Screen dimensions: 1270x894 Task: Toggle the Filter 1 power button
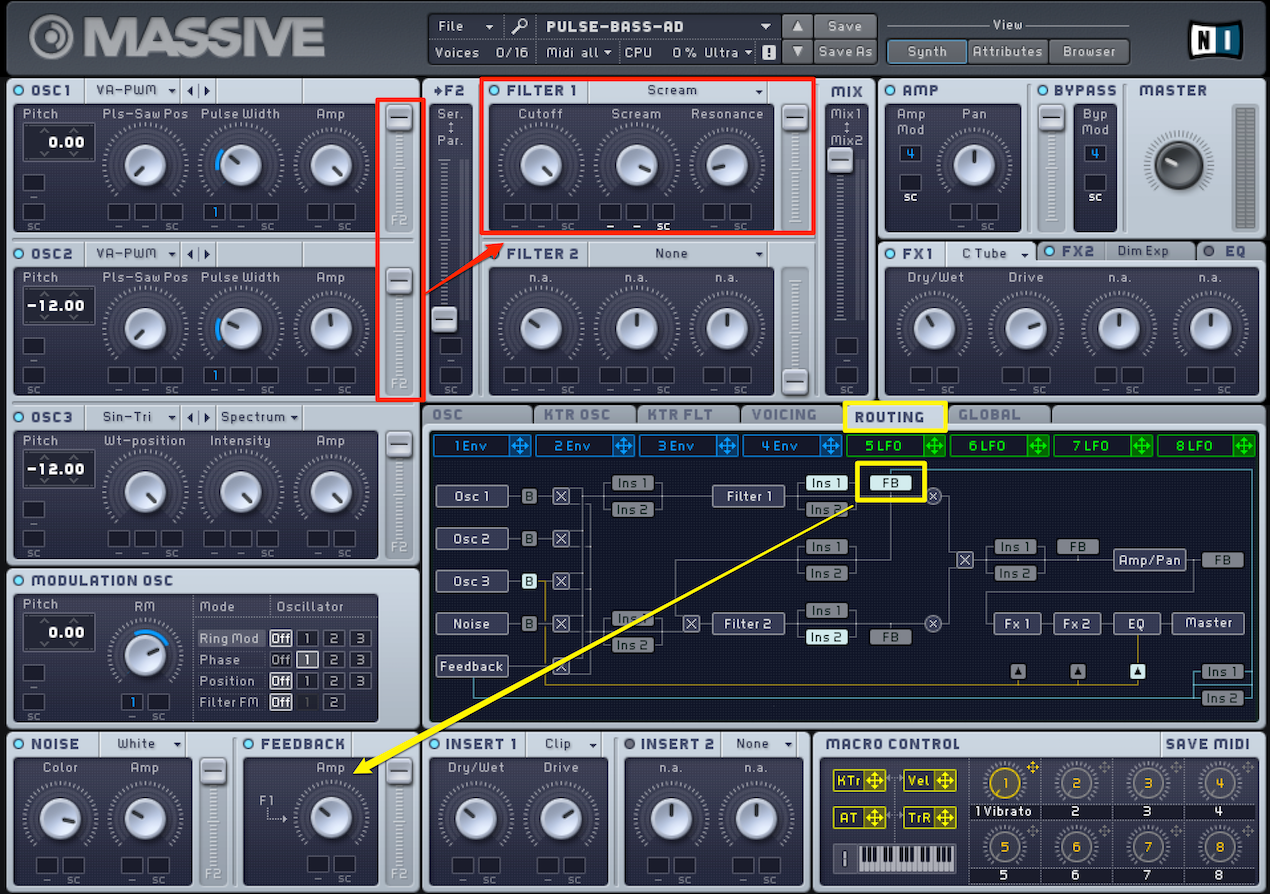(x=495, y=91)
